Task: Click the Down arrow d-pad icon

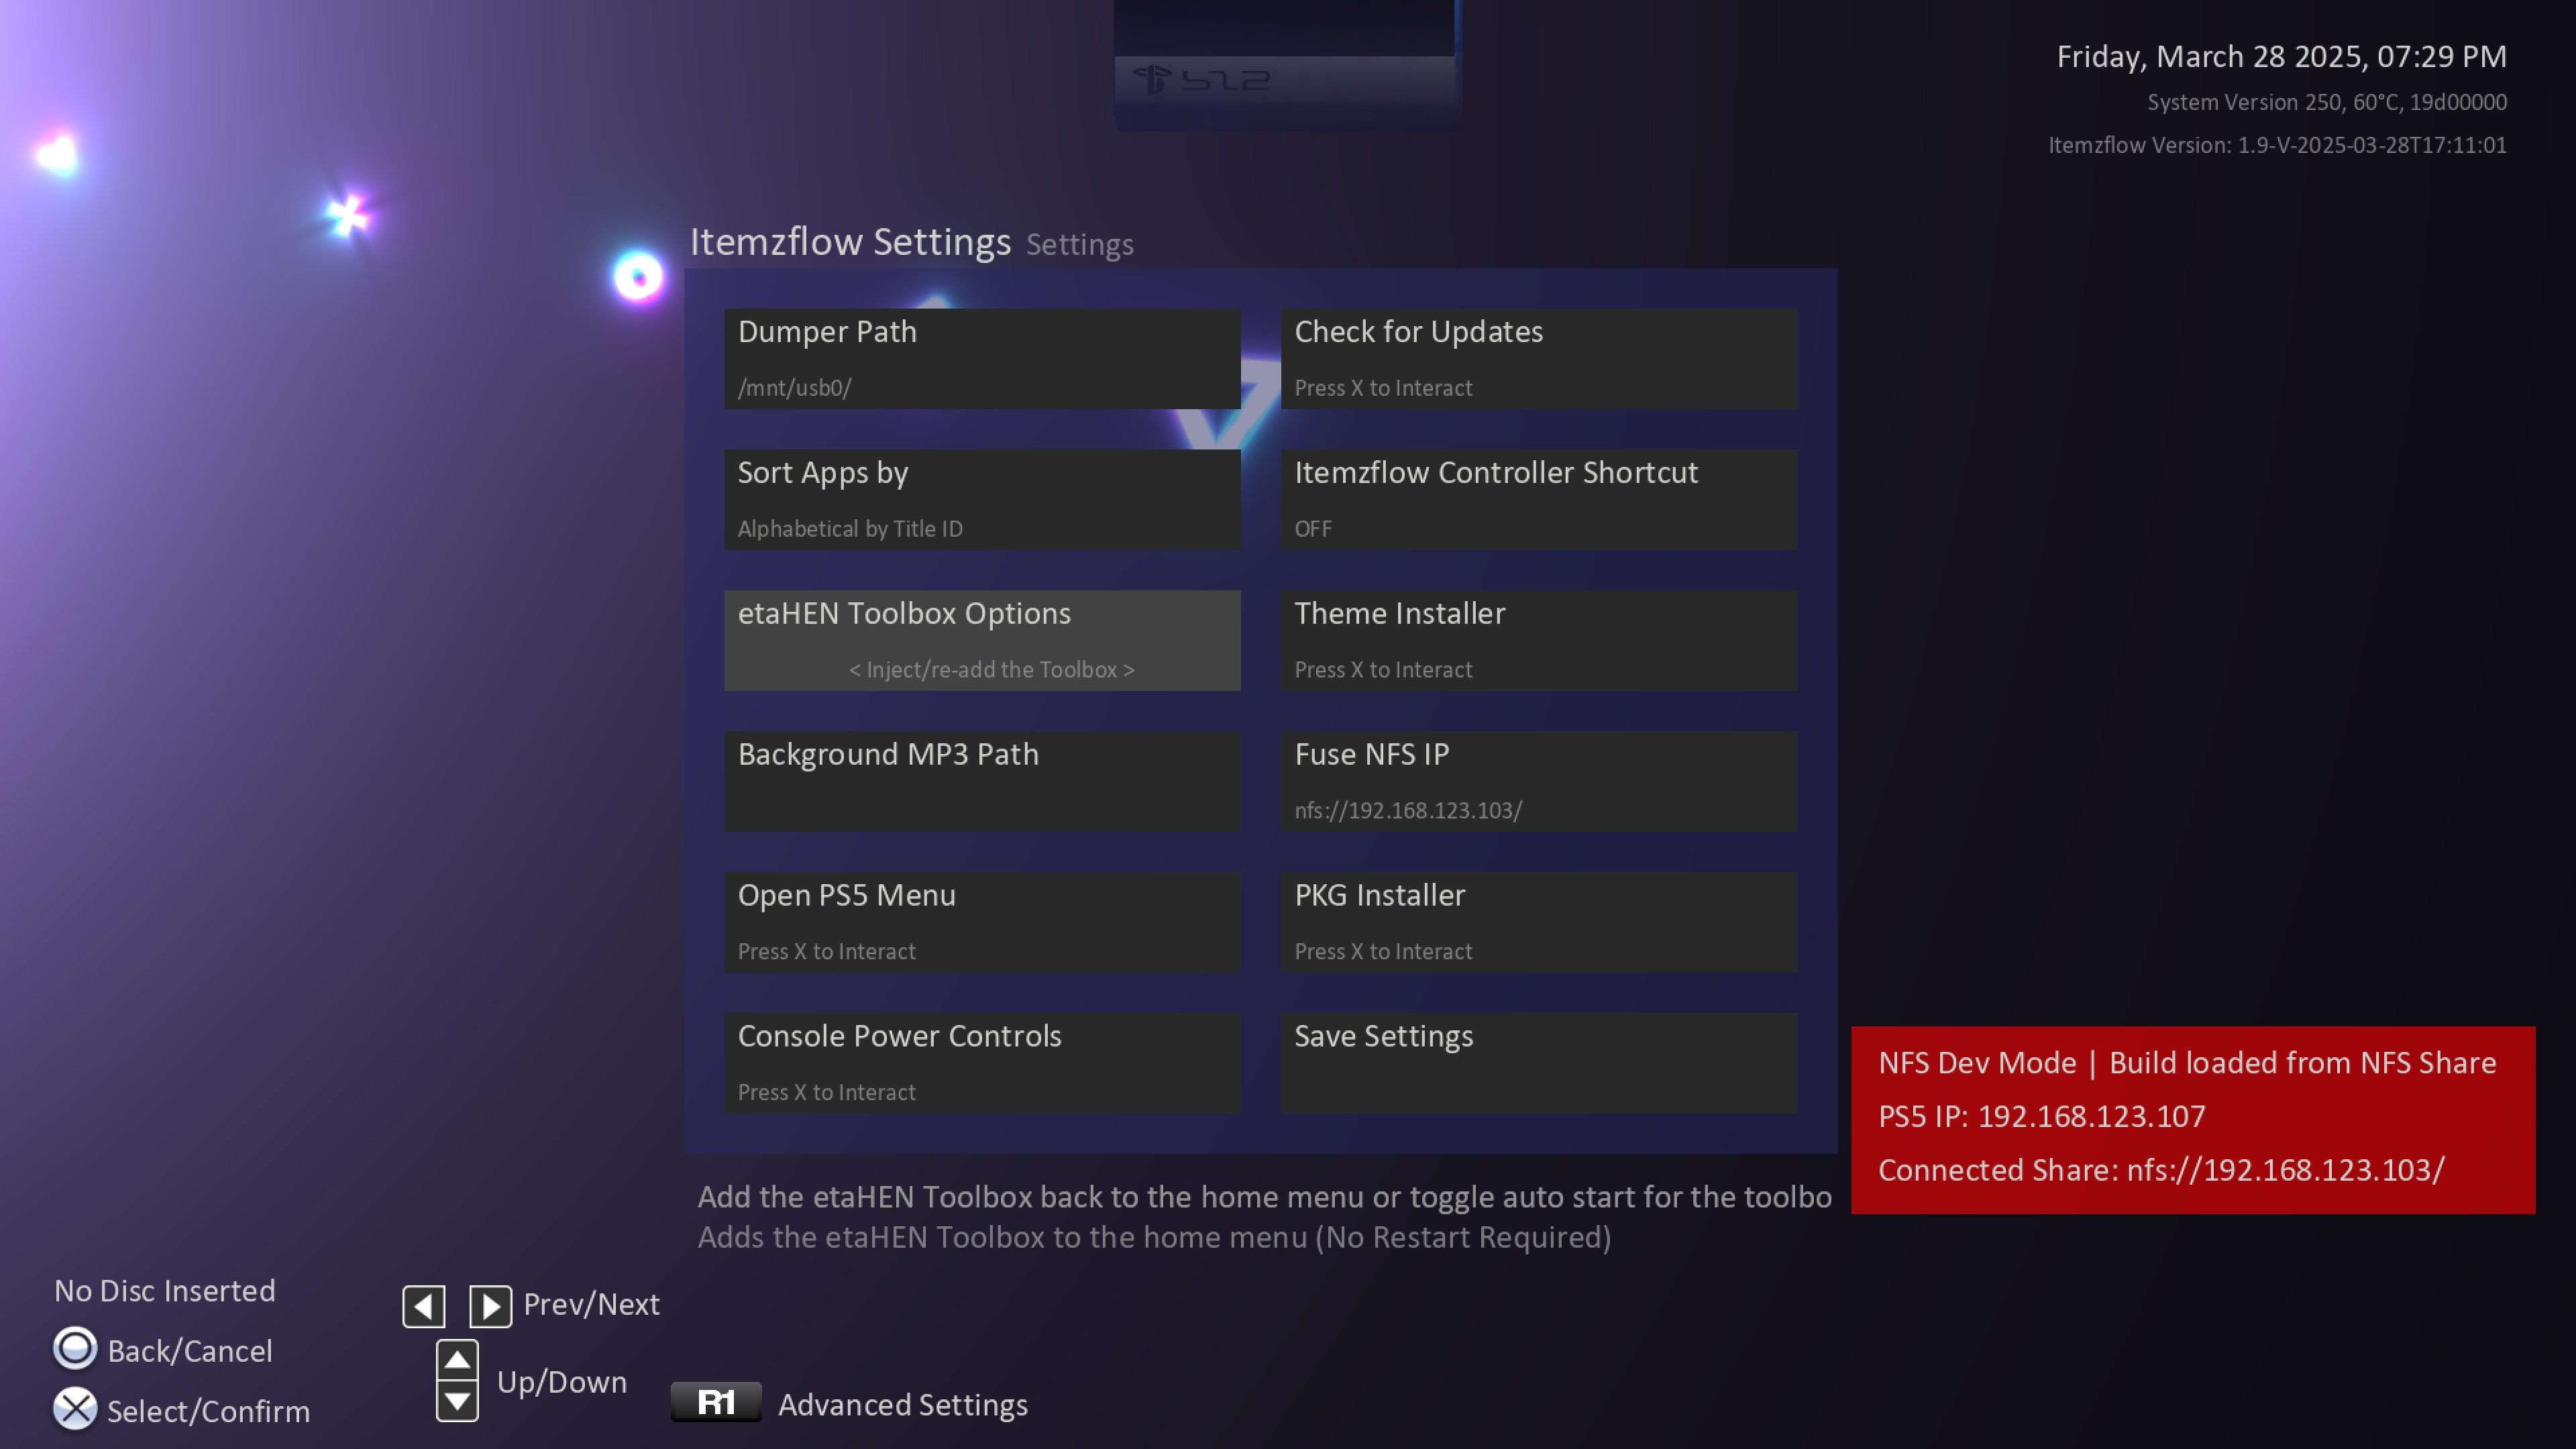Action: click(x=457, y=1401)
